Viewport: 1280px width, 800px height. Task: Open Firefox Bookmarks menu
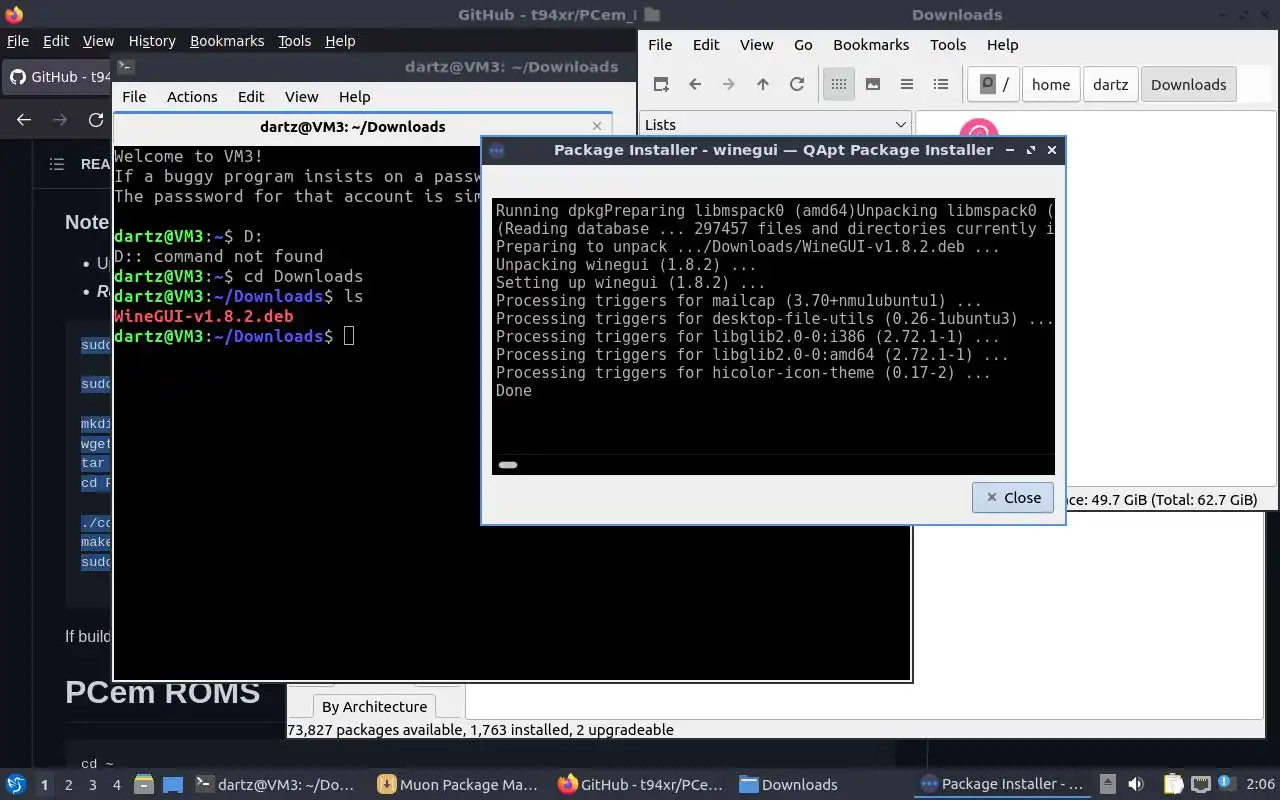coord(227,41)
